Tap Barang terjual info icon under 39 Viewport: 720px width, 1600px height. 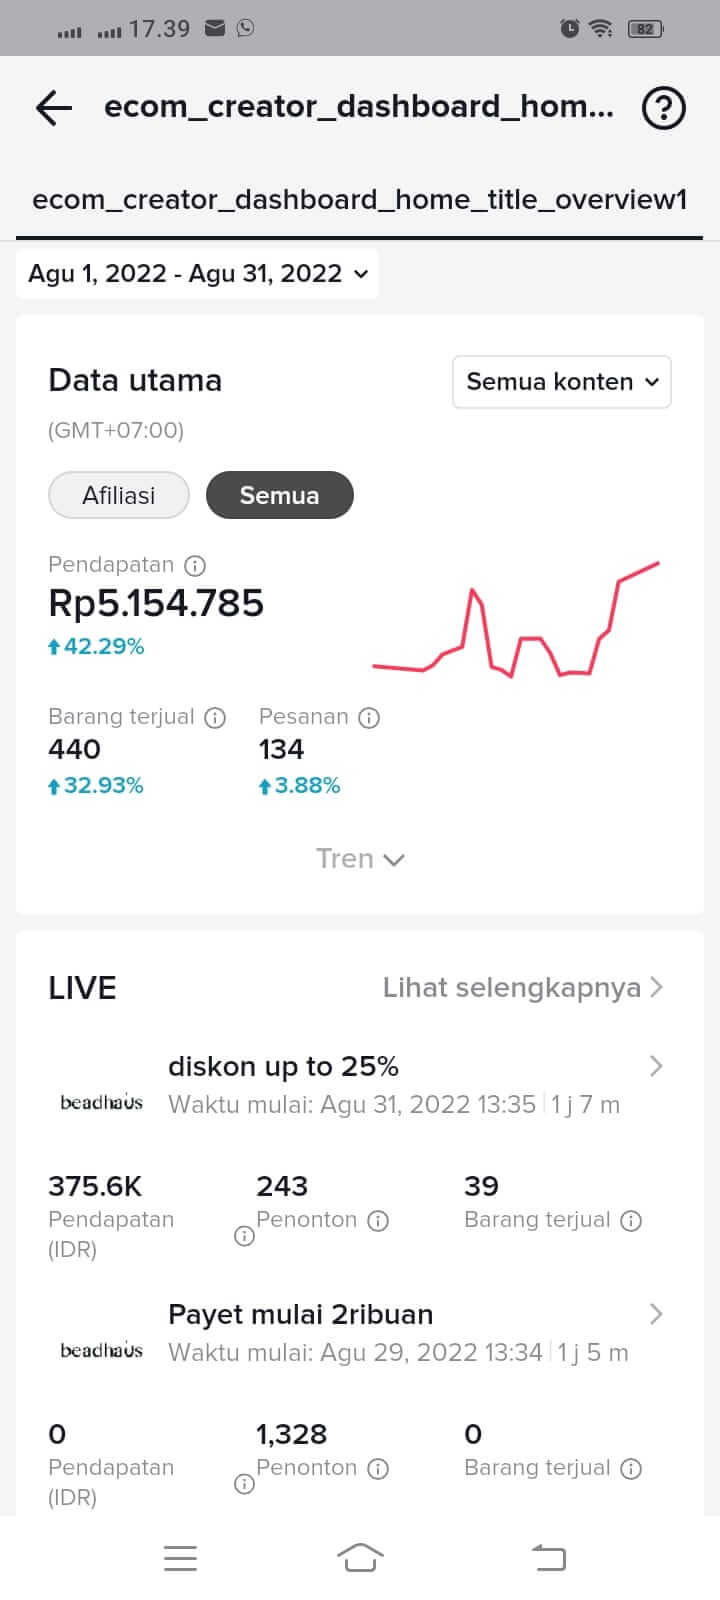tap(631, 1221)
